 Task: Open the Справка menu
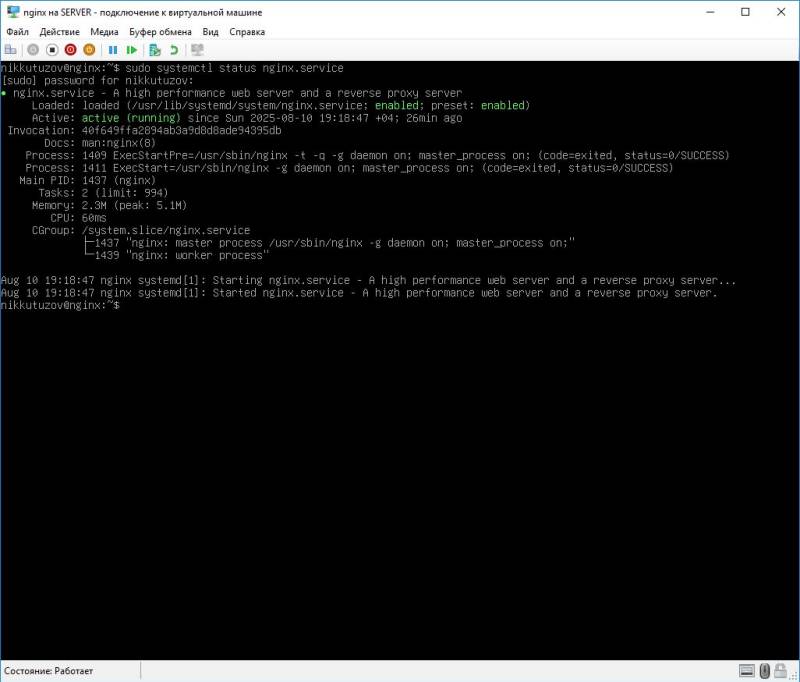pos(246,31)
